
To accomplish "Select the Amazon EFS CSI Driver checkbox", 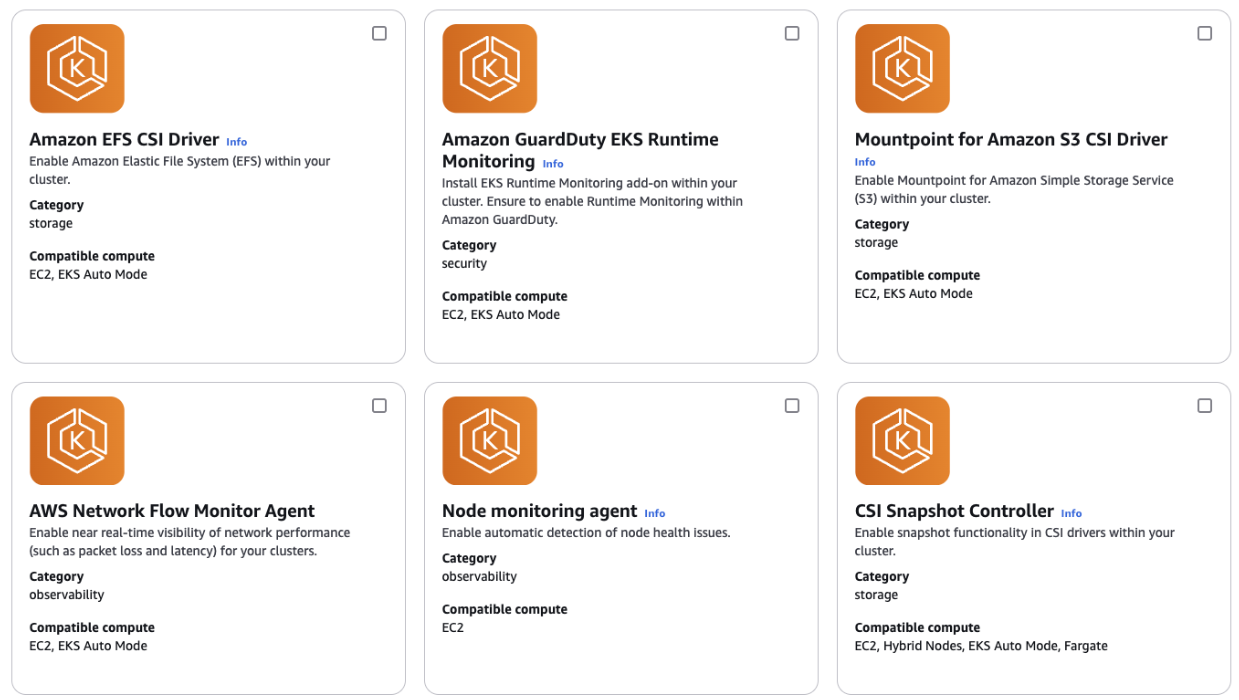I will coord(379,33).
